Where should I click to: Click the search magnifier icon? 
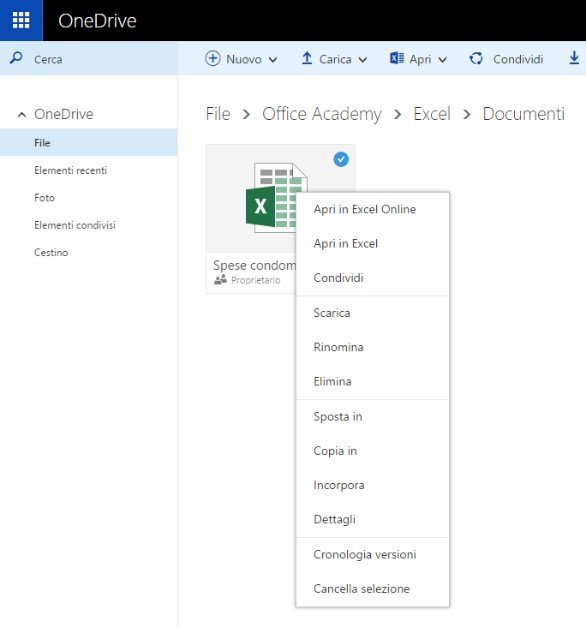16,58
